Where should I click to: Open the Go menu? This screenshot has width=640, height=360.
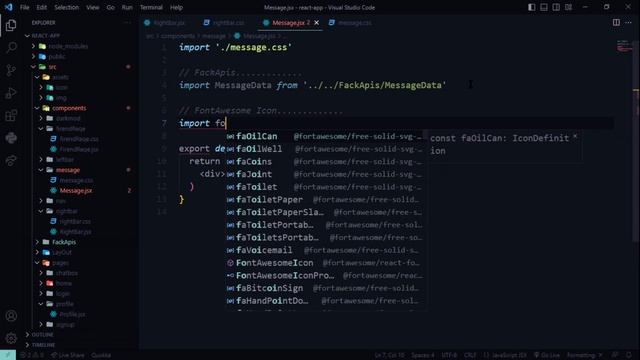click(110, 7)
